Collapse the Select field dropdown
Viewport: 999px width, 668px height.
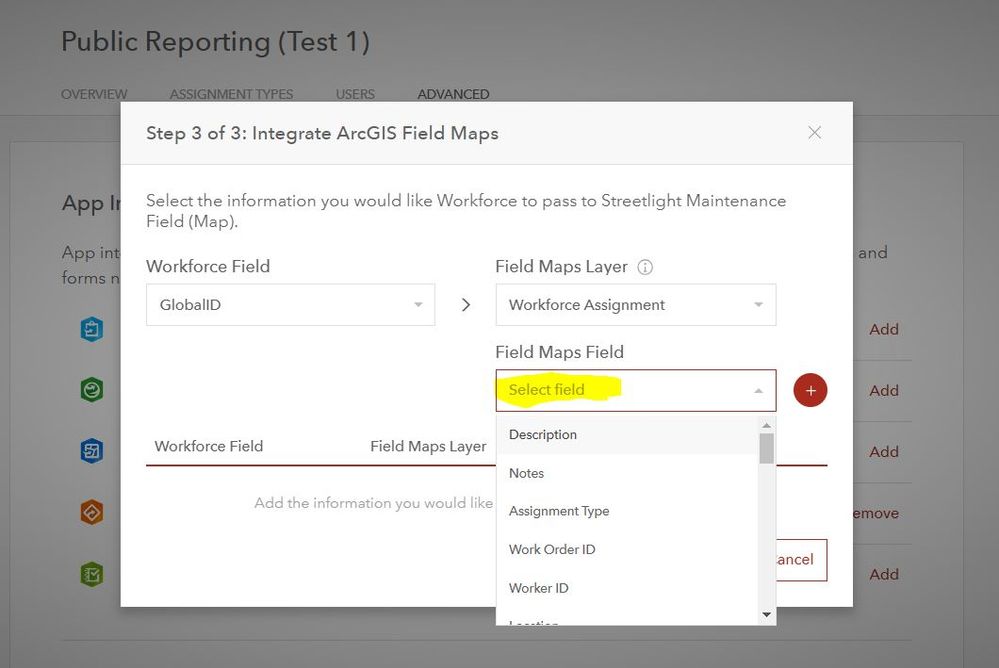[758, 390]
